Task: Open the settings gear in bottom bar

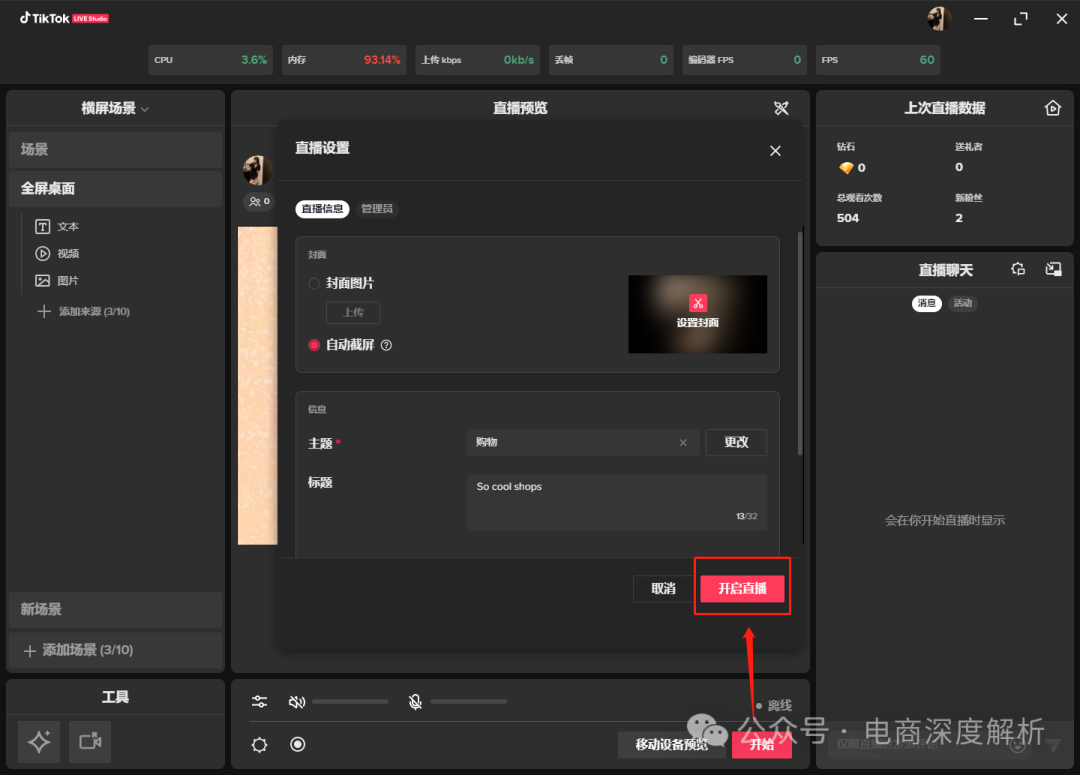Action: click(x=260, y=744)
